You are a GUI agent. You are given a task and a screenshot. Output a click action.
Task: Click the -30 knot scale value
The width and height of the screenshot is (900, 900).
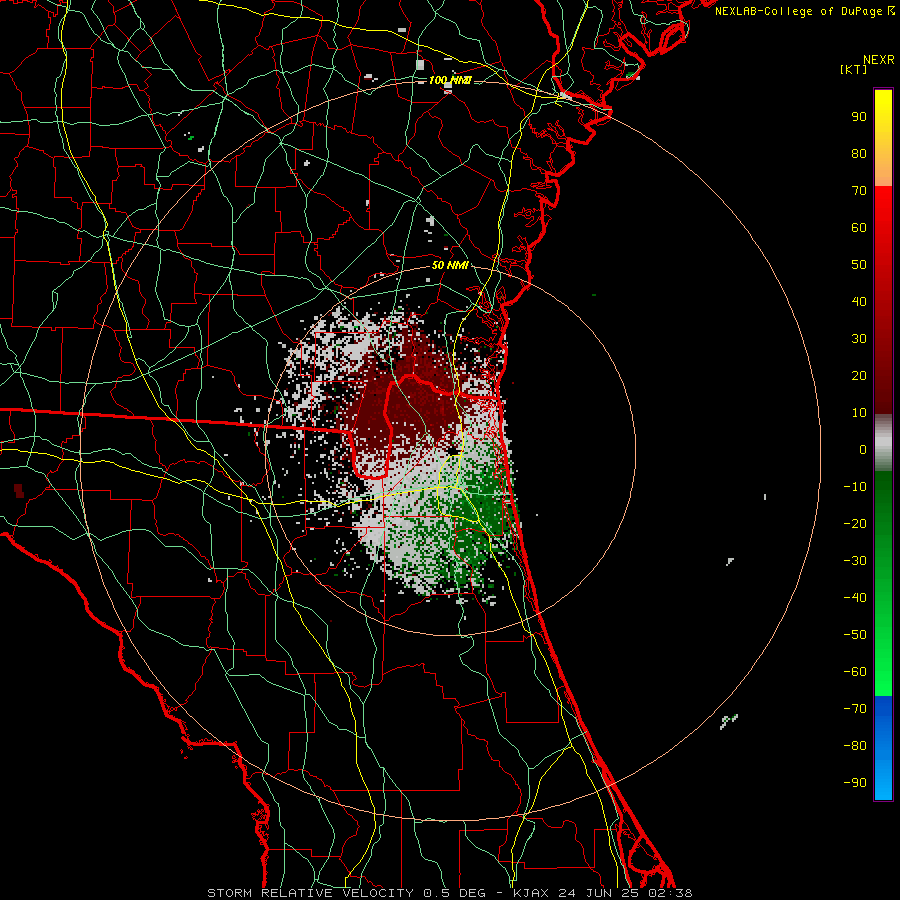click(855, 561)
